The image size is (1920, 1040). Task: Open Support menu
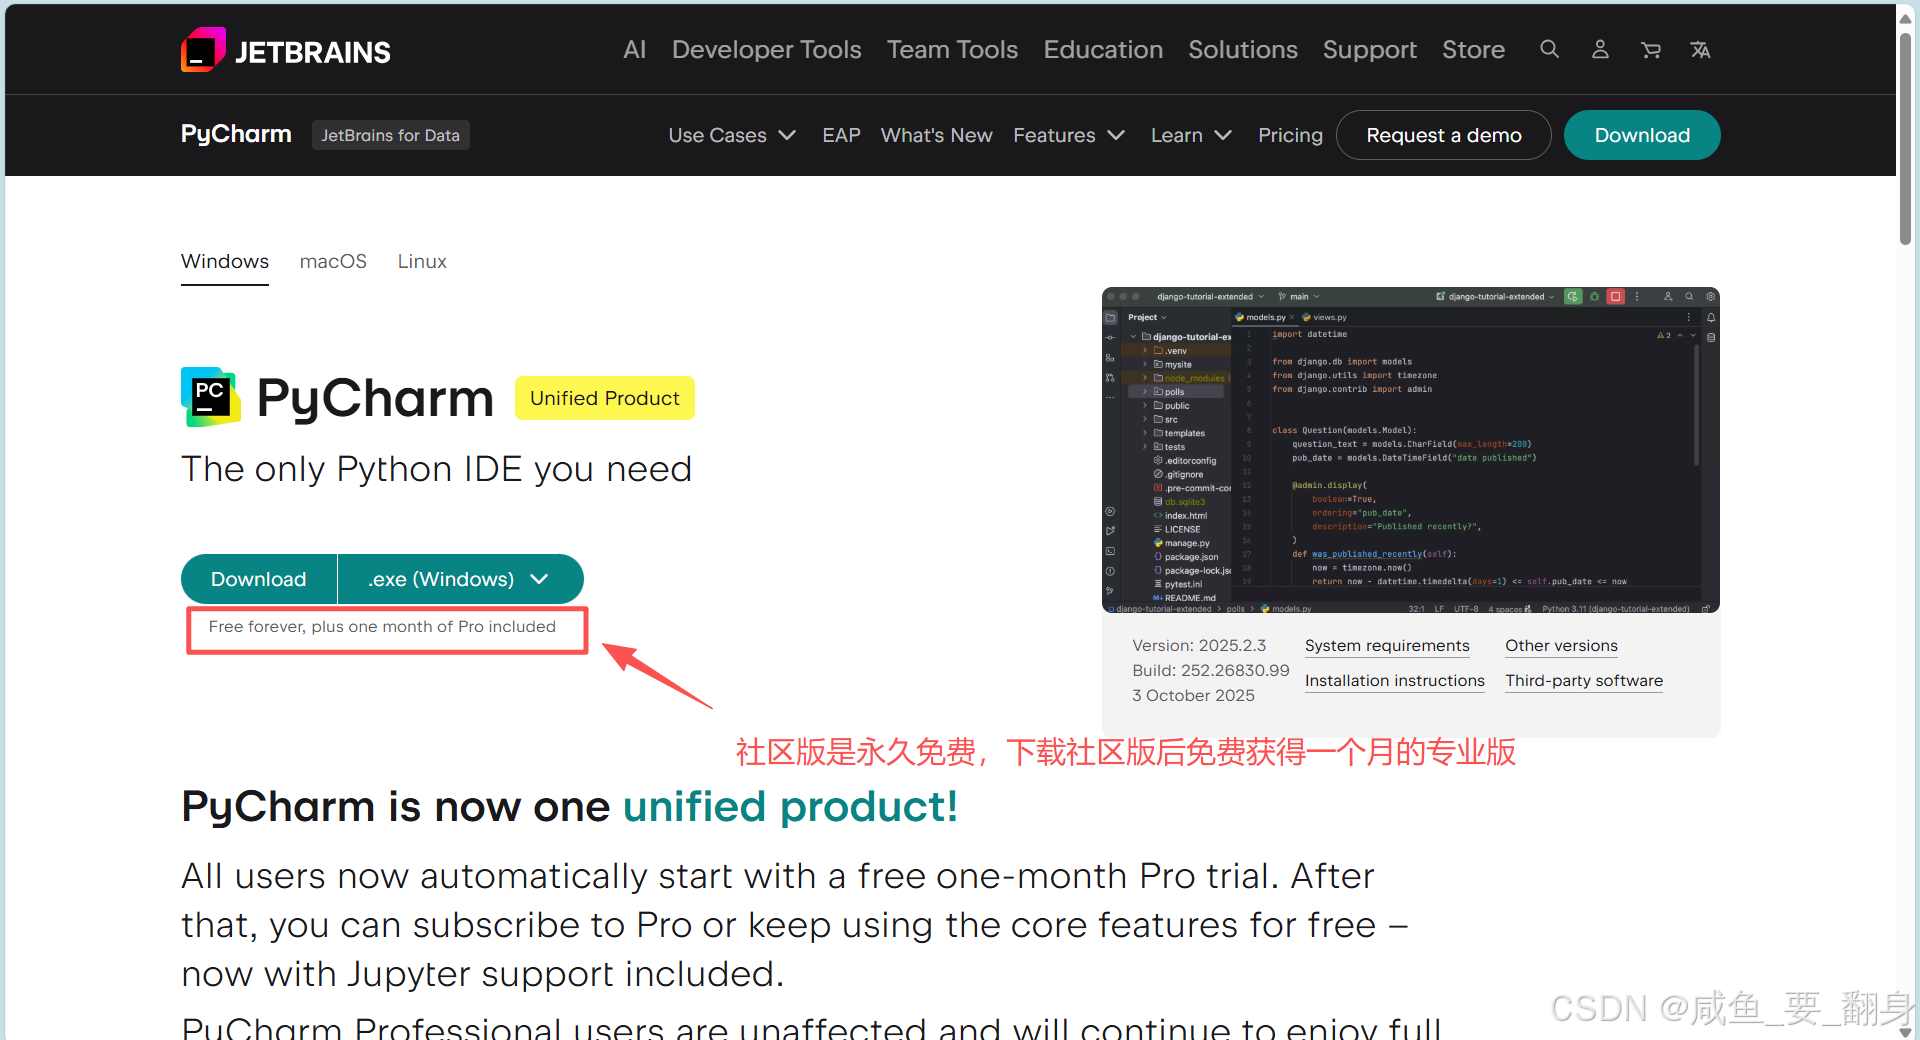(1370, 49)
